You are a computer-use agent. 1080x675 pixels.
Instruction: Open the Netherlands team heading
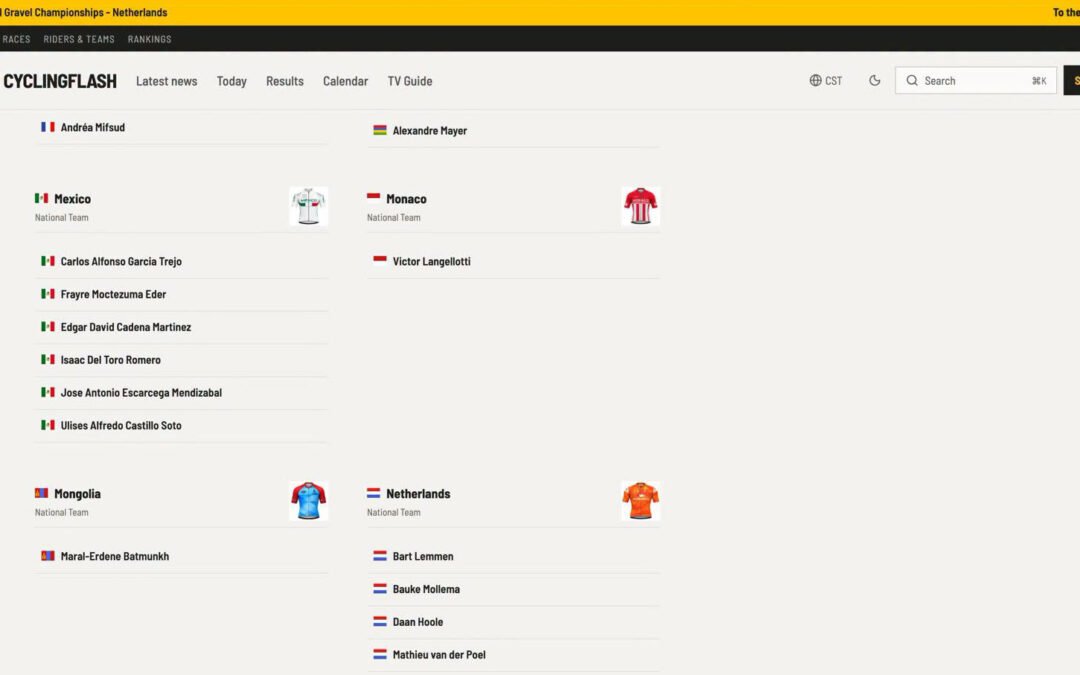418,494
